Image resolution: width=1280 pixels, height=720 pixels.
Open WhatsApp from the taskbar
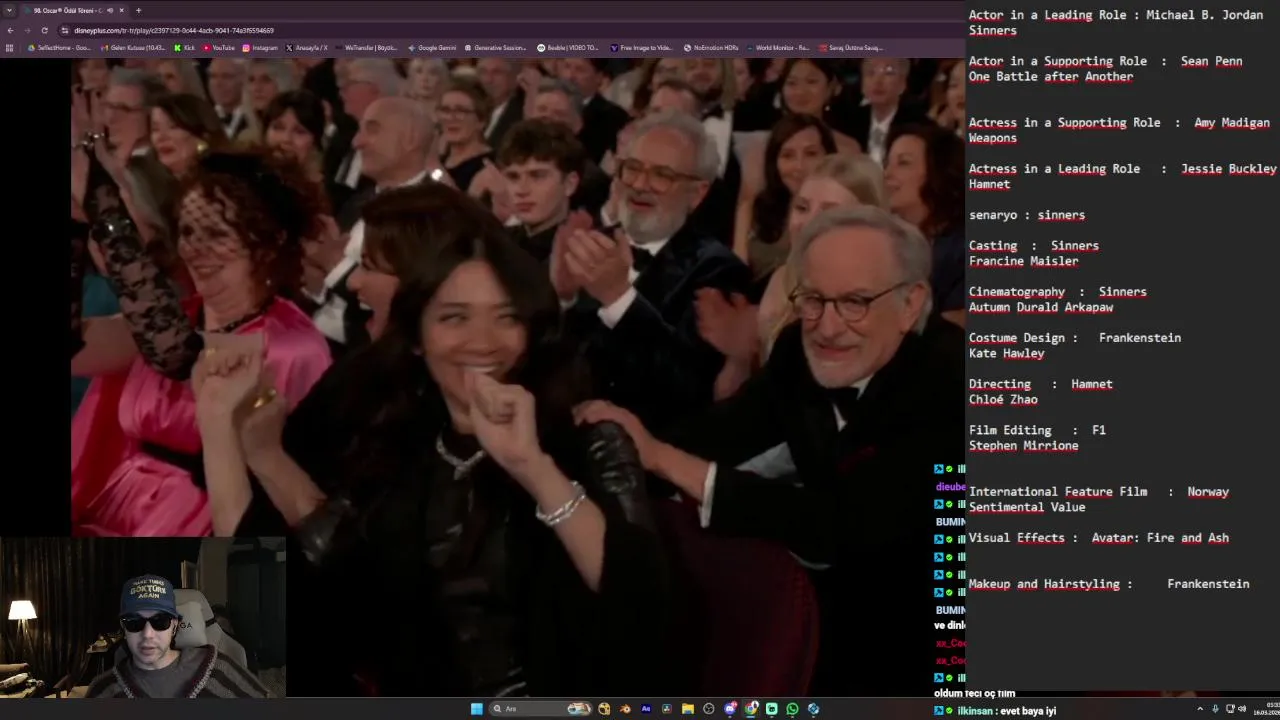pos(792,709)
